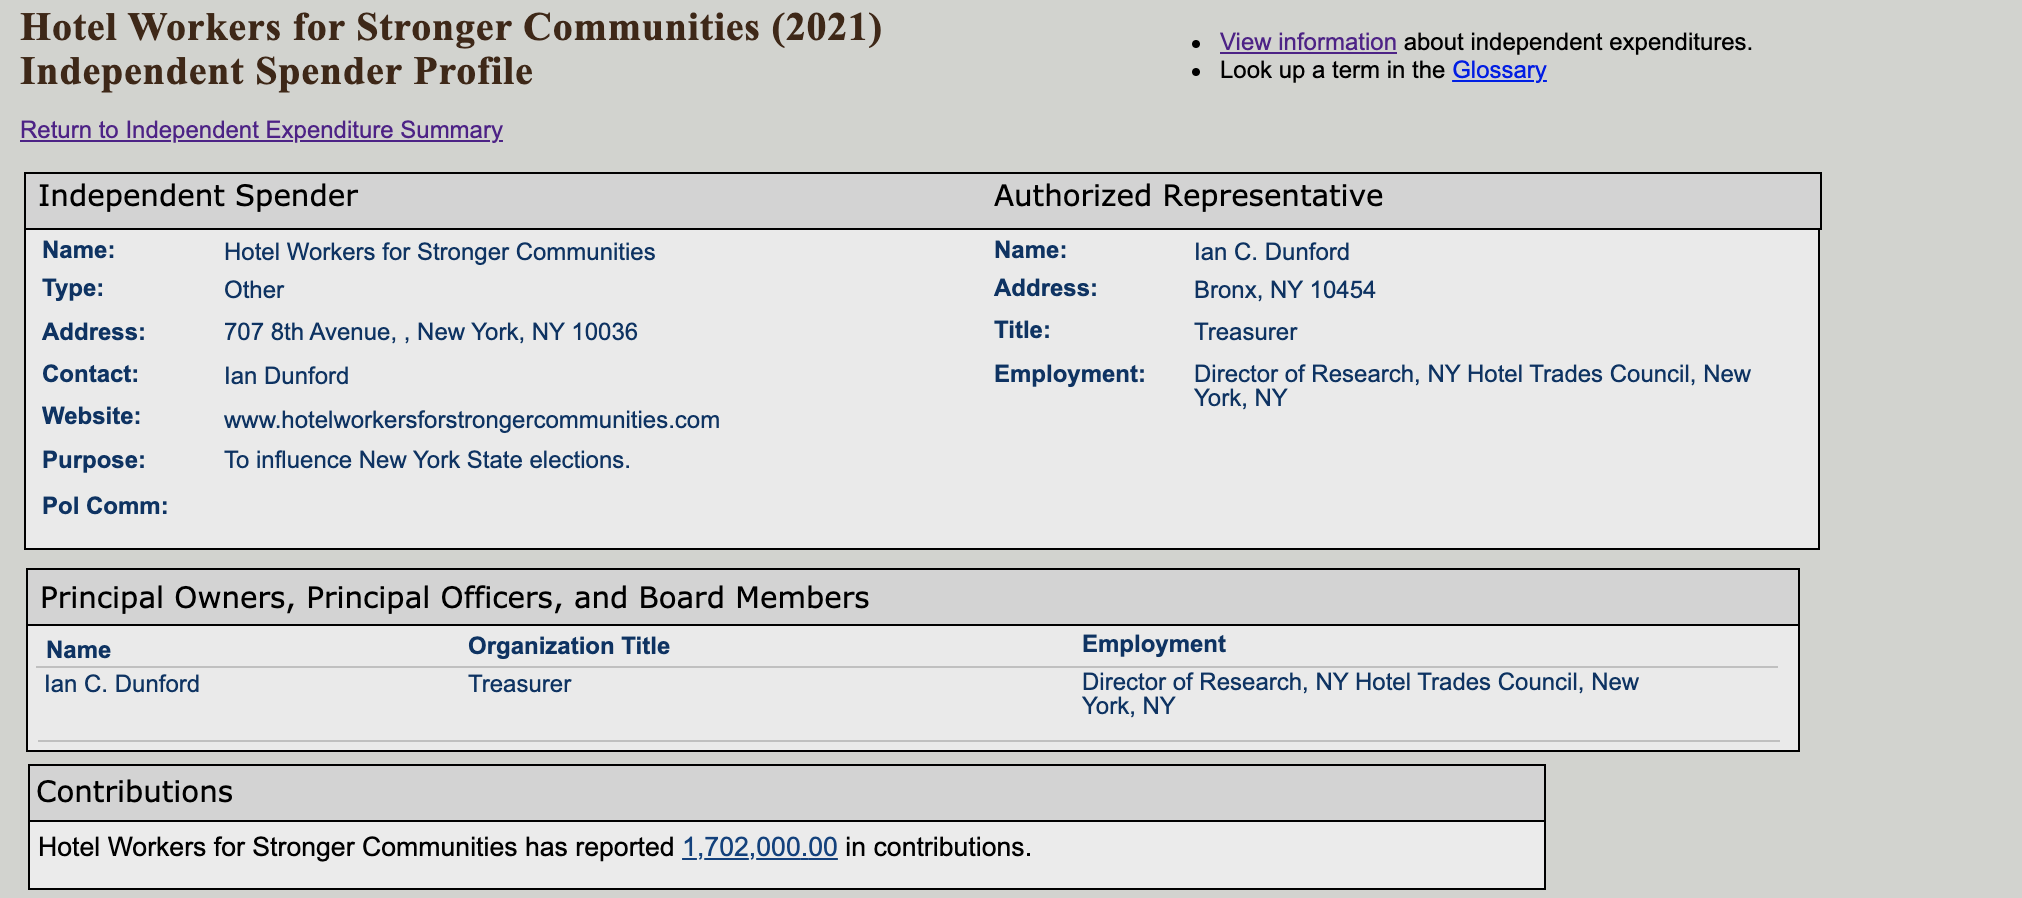Image resolution: width=2022 pixels, height=898 pixels.
Task: Click the Authorized Representative section header
Action: 1188,196
